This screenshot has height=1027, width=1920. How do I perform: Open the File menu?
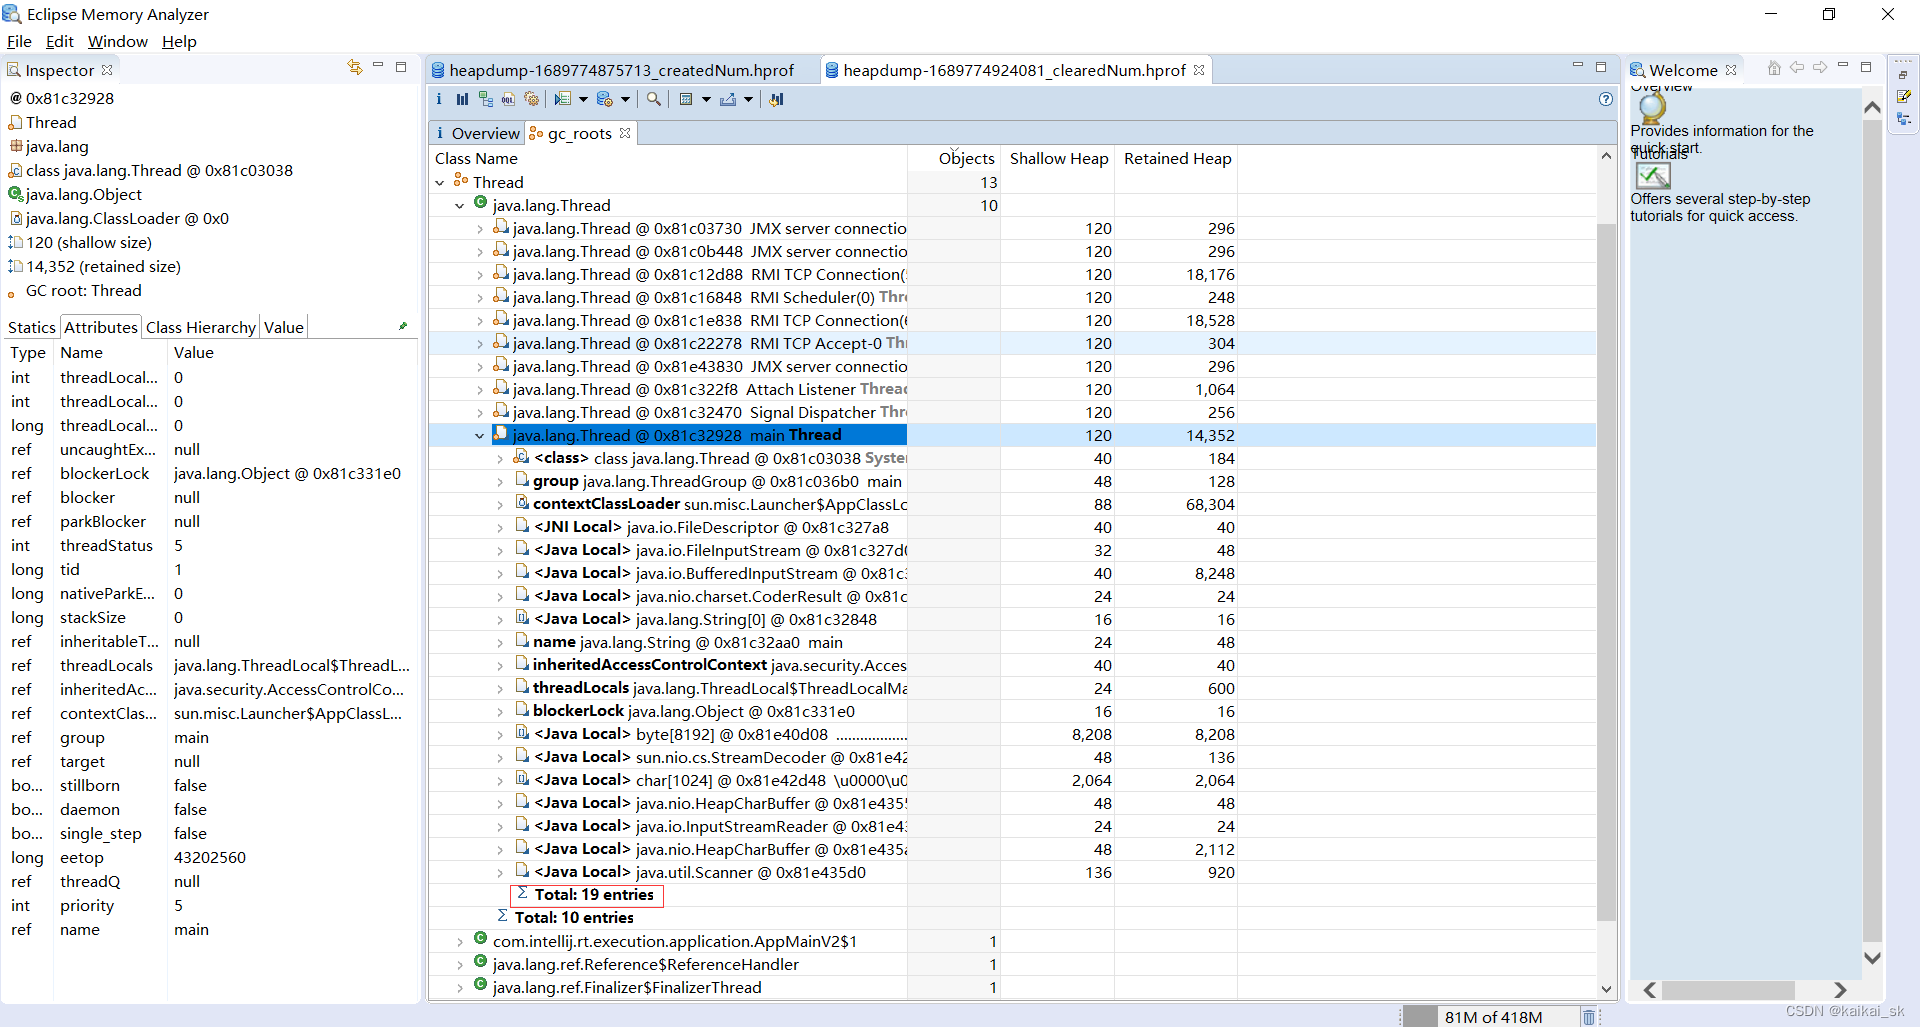point(19,41)
